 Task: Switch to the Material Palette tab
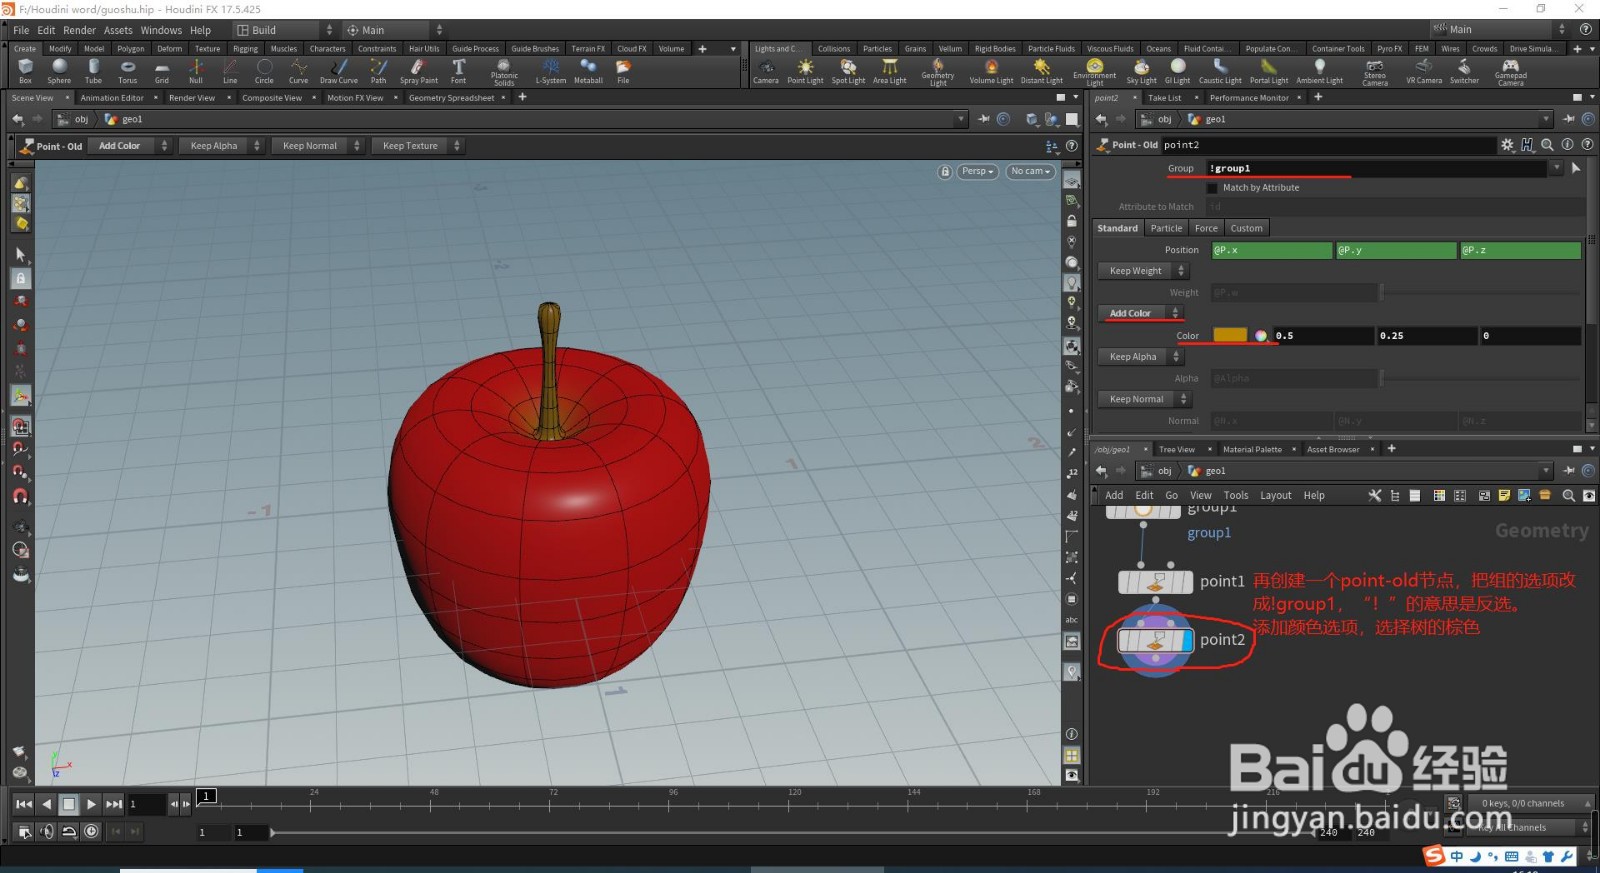1252,450
